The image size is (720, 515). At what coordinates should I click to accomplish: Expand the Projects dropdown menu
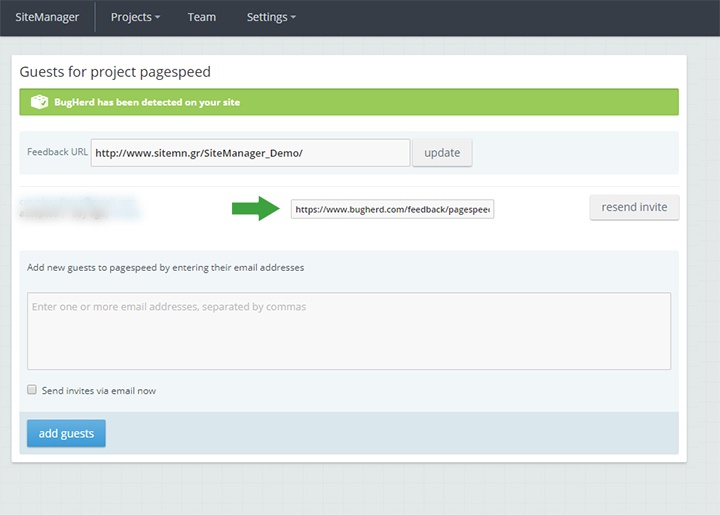(135, 17)
